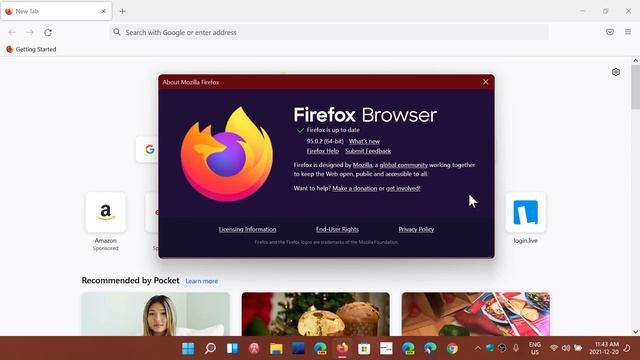Open the Pocket story with magazines photo
The width and height of the screenshot is (640, 360).
pos(476,314)
